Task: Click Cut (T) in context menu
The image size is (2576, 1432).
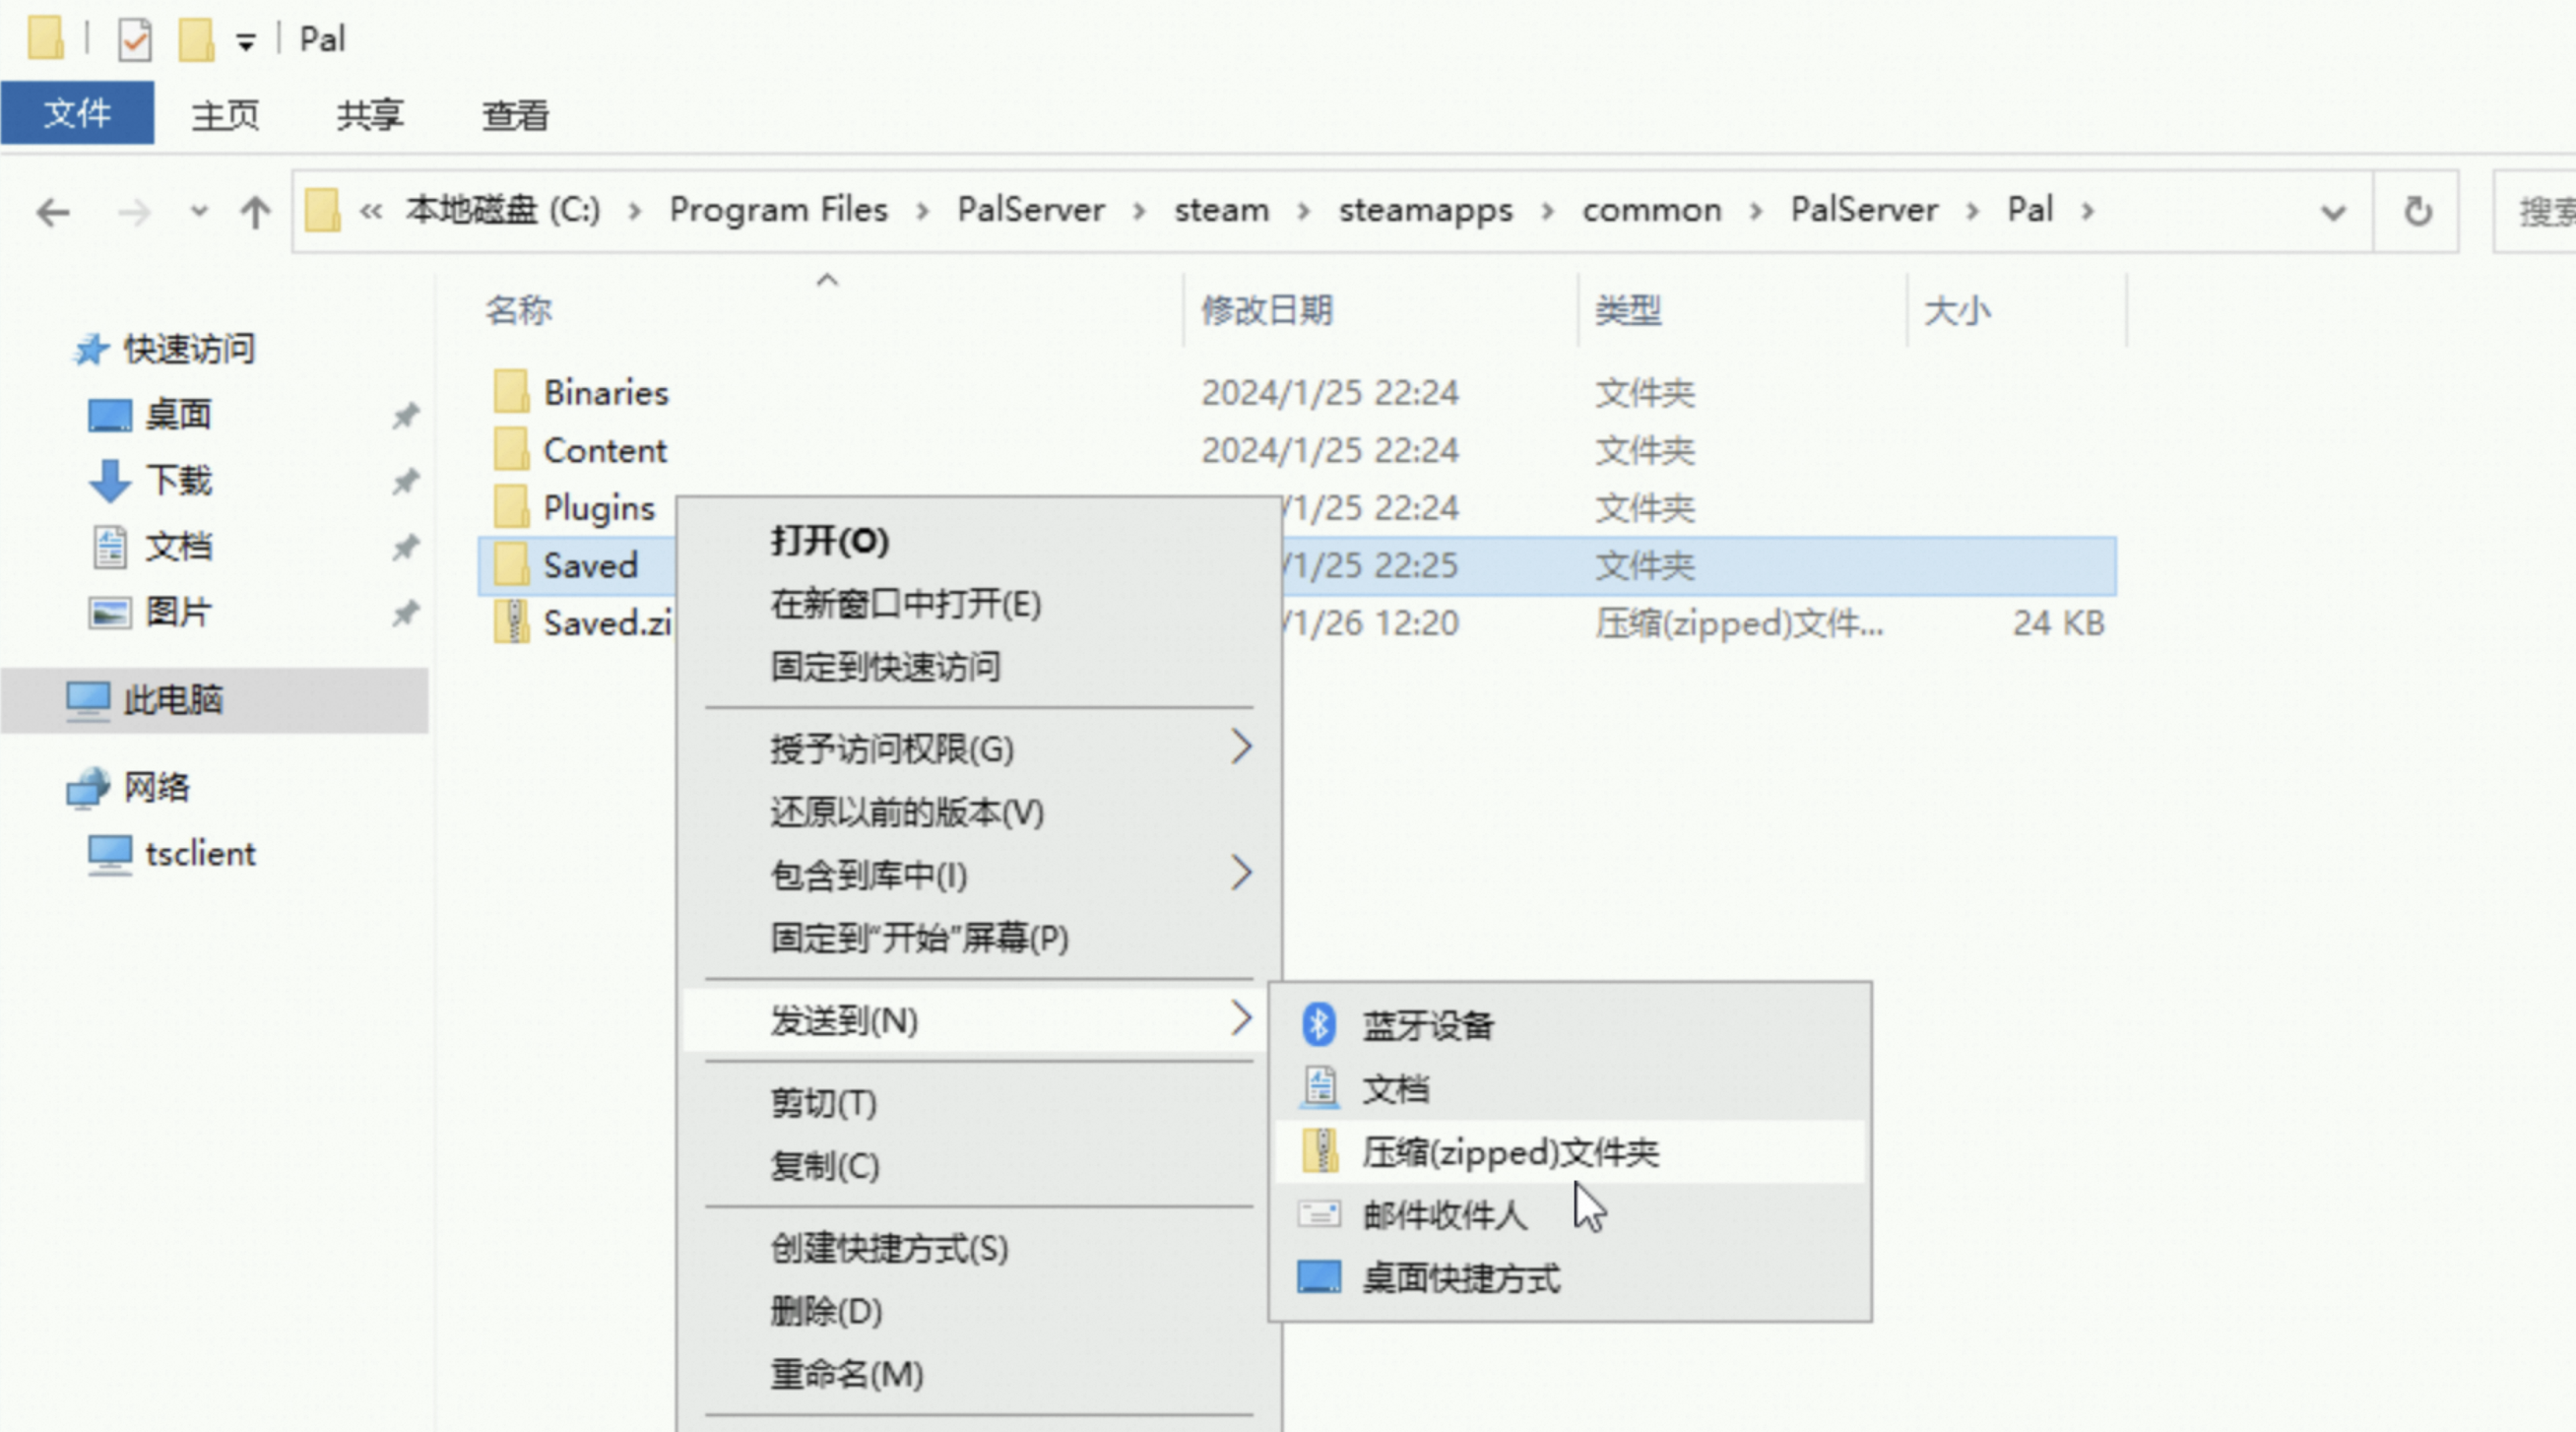Action: [x=823, y=1103]
